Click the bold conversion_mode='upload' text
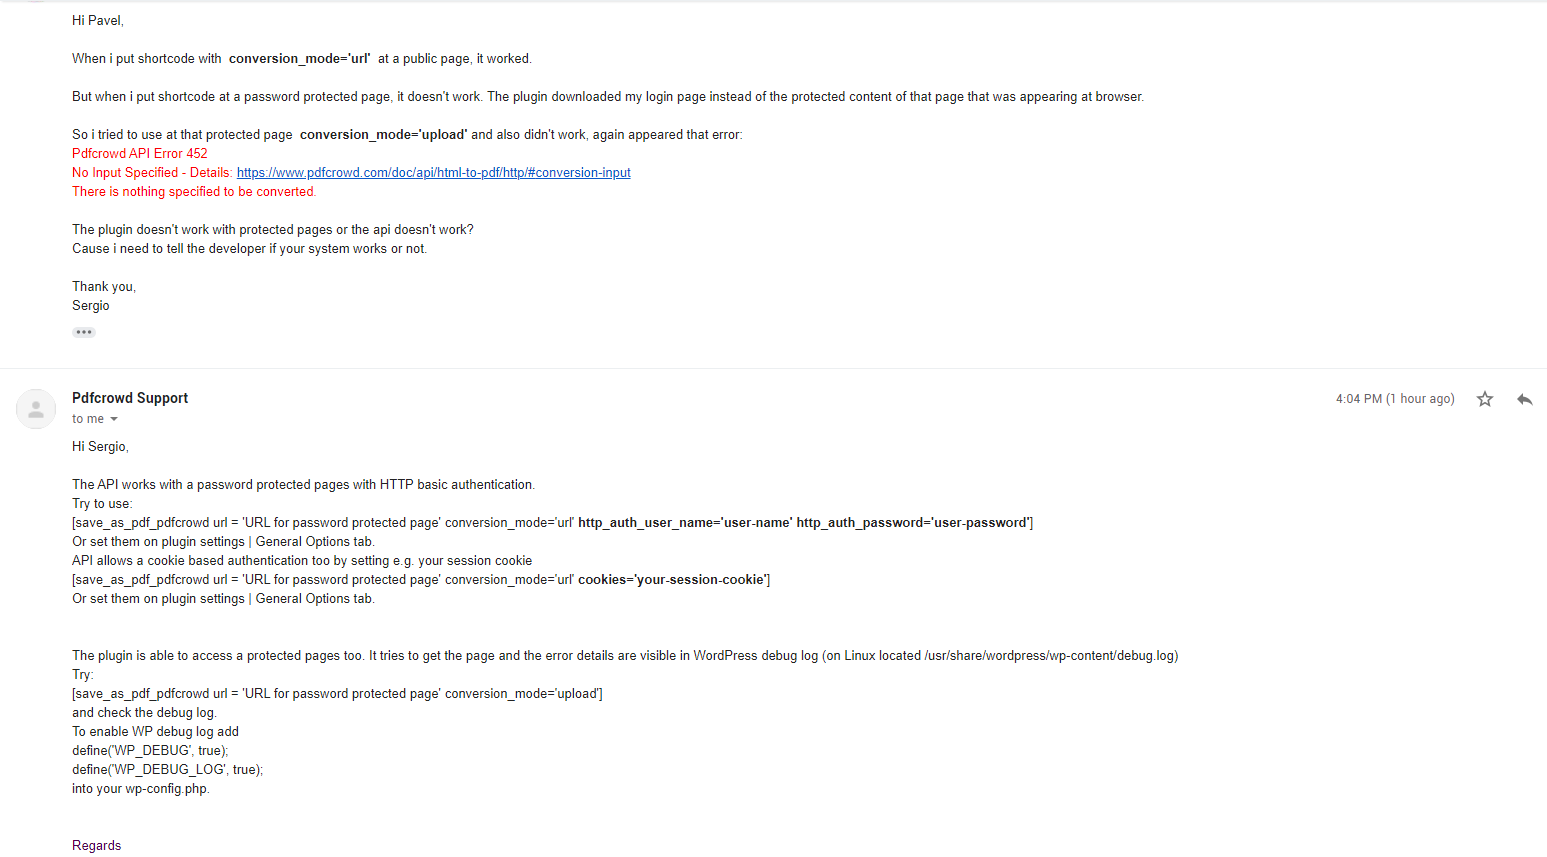This screenshot has height=857, width=1547. pyautogui.click(x=383, y=135)
